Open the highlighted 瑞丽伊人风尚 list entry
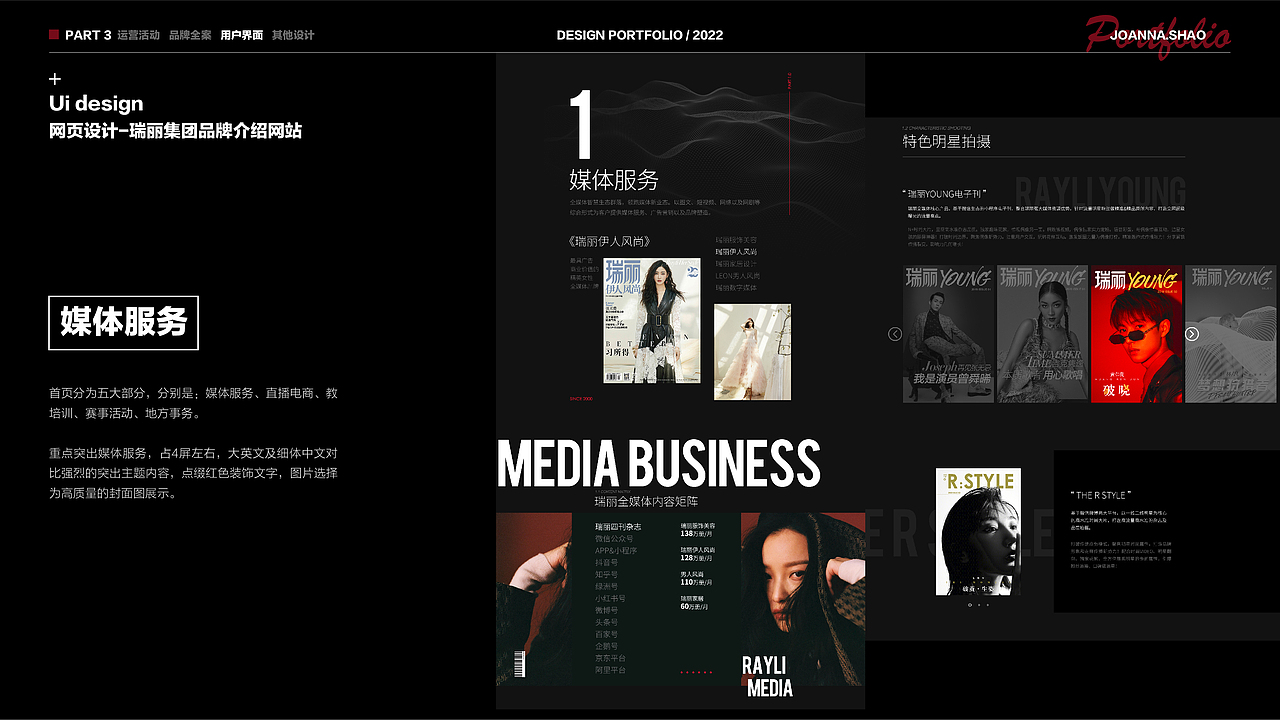The height and width of the screenshot is (720, 1280). click(x=736, y=252)
